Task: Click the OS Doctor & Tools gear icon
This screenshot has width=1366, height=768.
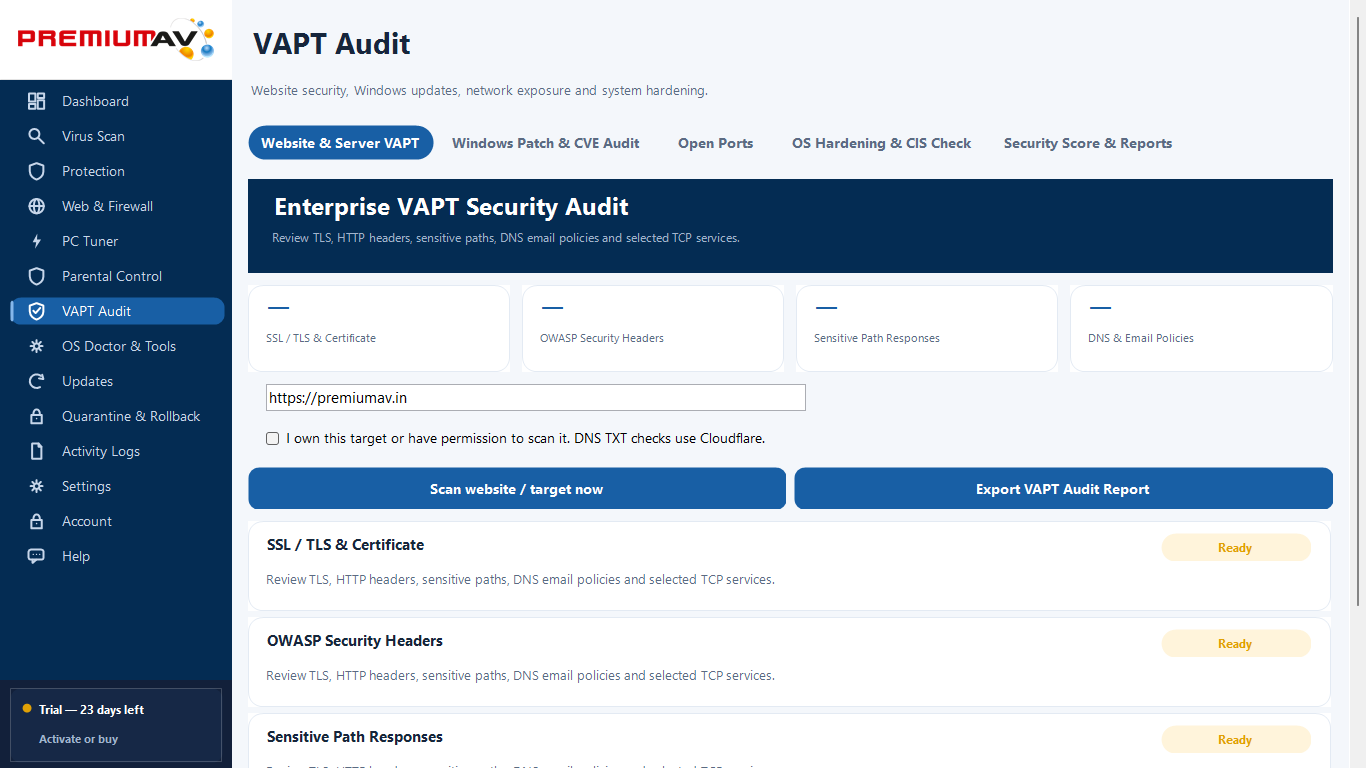Action: tap(37, 346)
